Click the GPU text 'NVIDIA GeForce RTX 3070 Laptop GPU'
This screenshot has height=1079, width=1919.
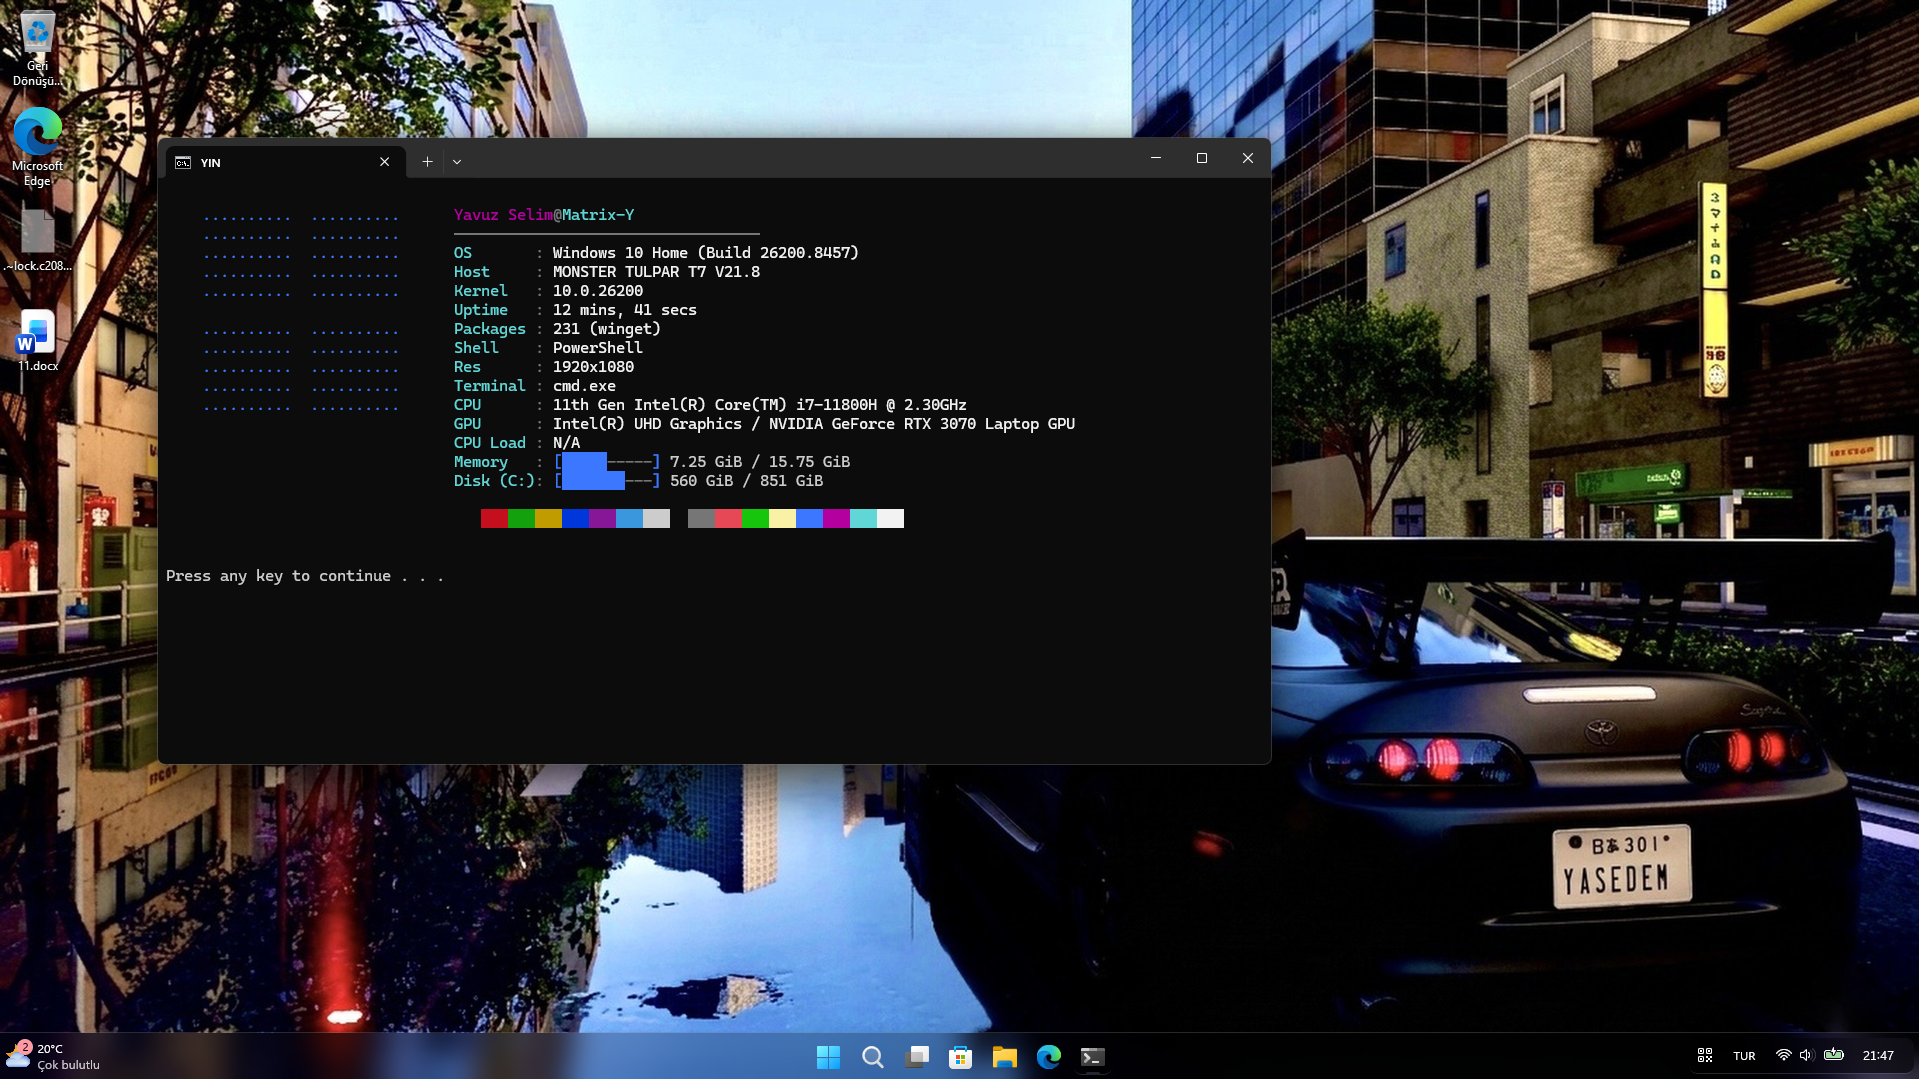point(922,424)
